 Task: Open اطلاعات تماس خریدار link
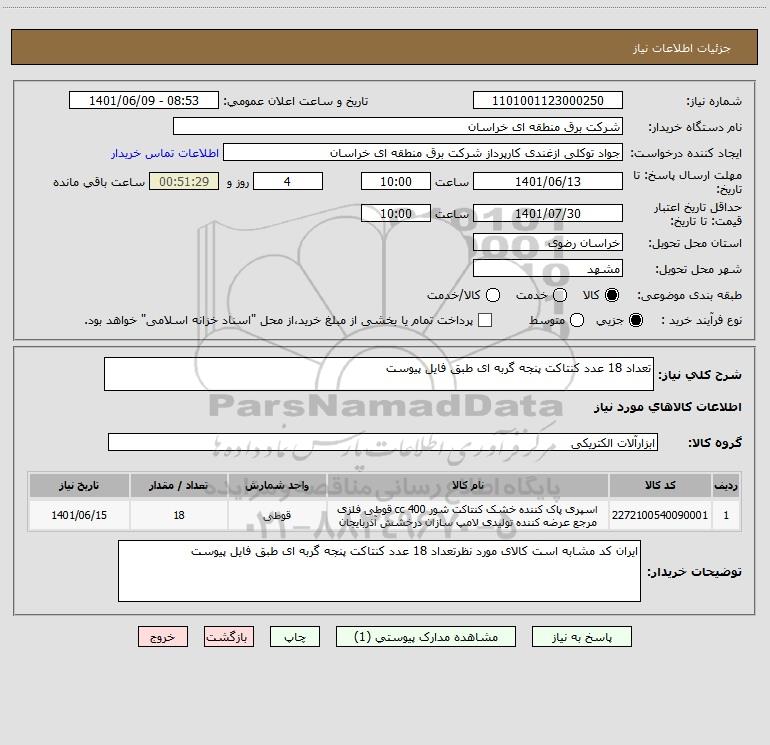tap(165, 153)
